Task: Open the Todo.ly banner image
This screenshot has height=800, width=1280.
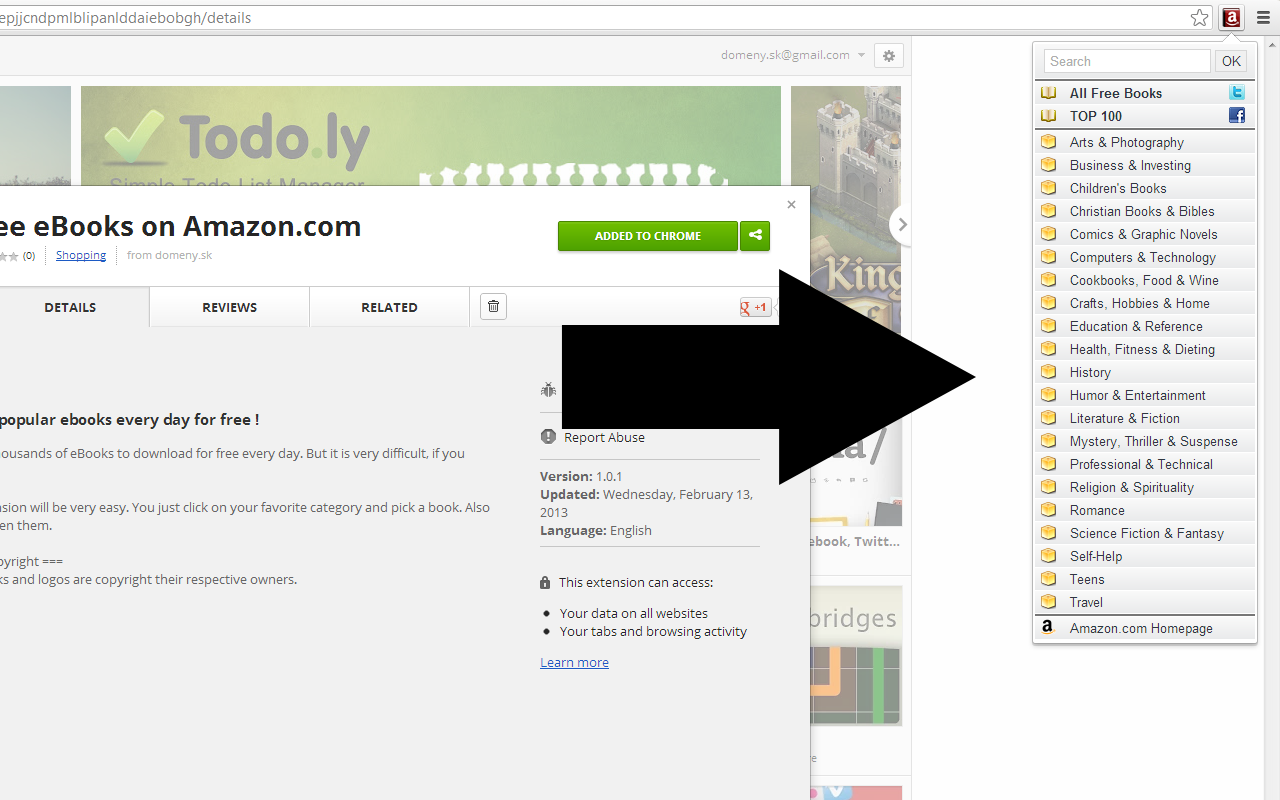Action: pyautogui.click(x=431, y=136)
